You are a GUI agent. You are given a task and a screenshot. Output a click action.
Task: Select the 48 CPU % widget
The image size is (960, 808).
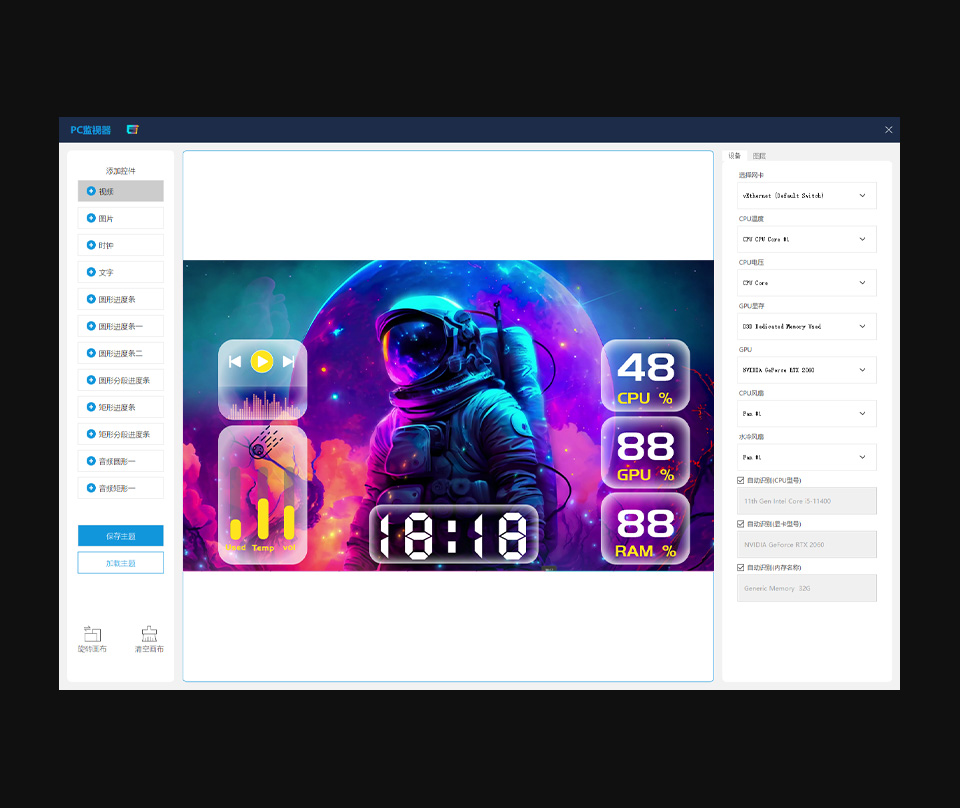(x=646, y=375)
